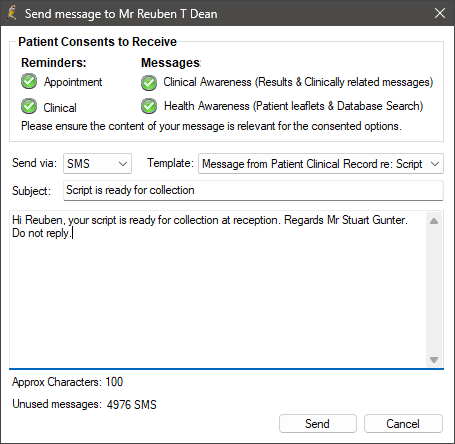Screen dimensions: 455x444
Task: Click the Health Awareness green check icon
Action: (x=149, y=106)
